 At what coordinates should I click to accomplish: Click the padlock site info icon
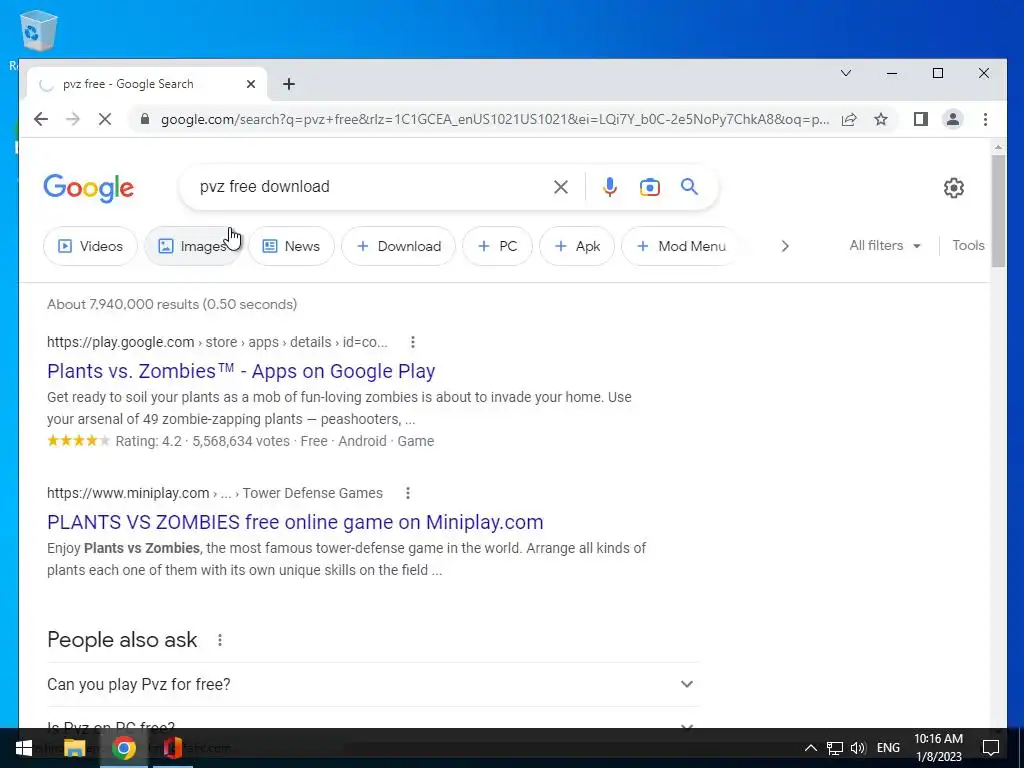145,119
